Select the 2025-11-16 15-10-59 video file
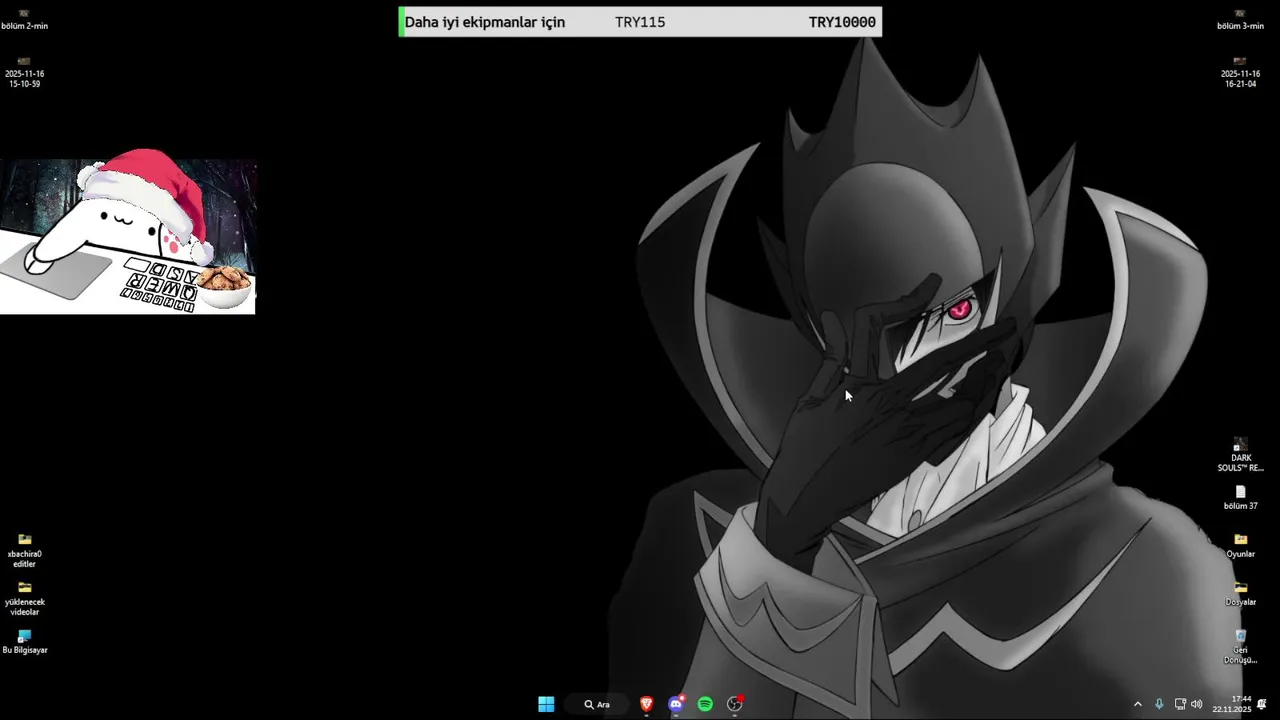Image resolution: width=1280 pixels, height=720 pixels. click(x=24, y=73)
